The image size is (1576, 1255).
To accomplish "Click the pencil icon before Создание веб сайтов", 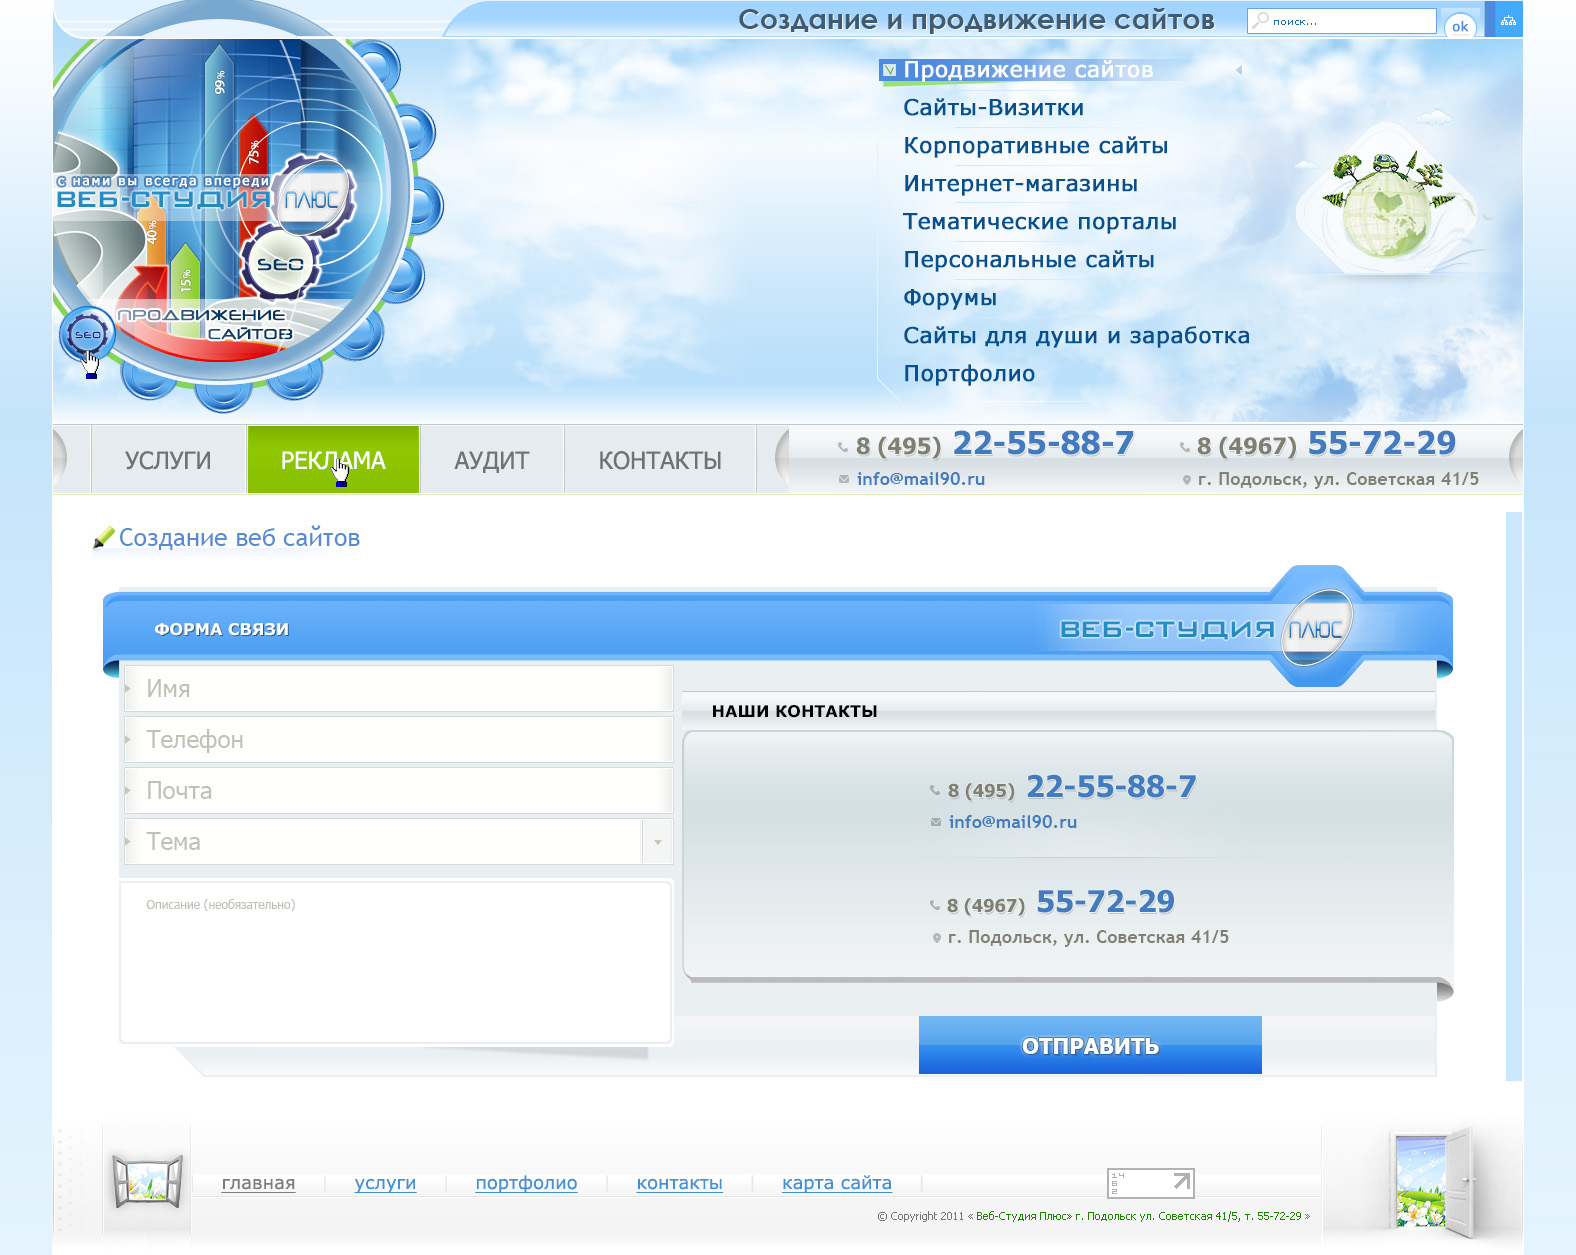I will (x=103, y=538).
